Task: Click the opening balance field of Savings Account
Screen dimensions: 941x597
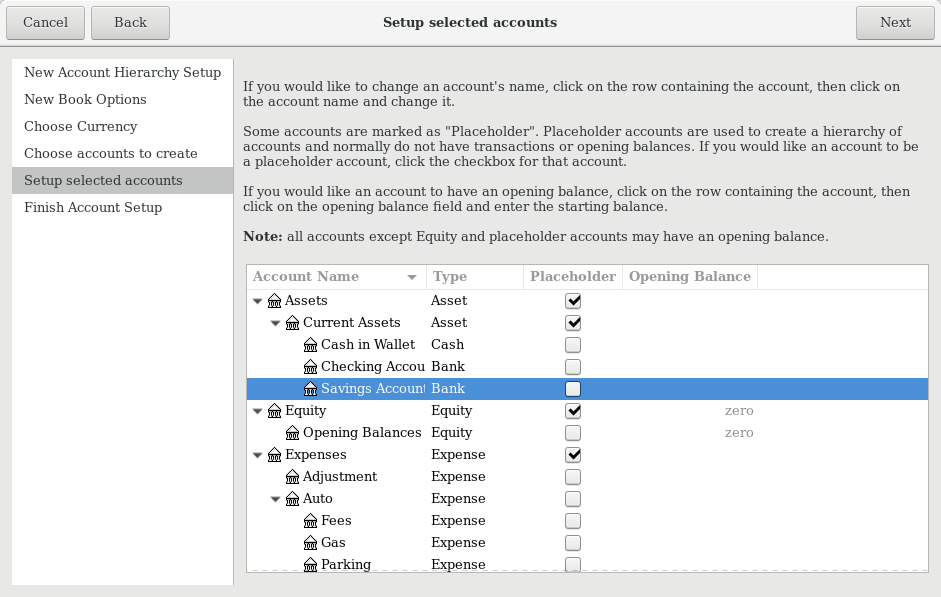Action: pyautogui.click(x=689, y=389)
